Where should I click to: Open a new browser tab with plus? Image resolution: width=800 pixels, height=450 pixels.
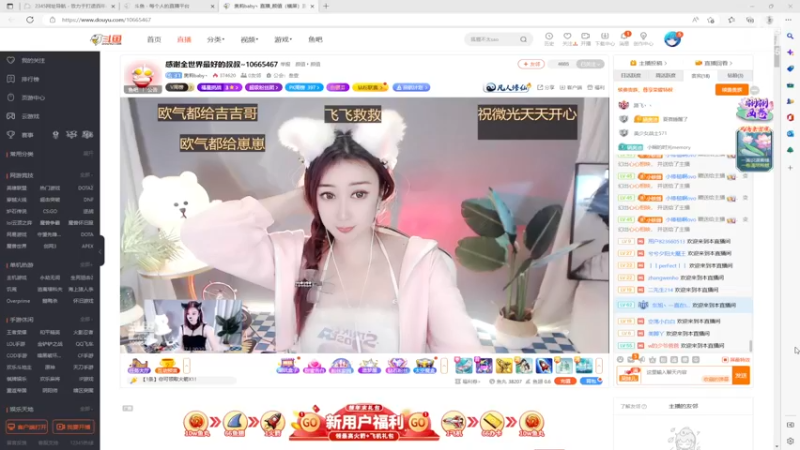pos(326,6)
